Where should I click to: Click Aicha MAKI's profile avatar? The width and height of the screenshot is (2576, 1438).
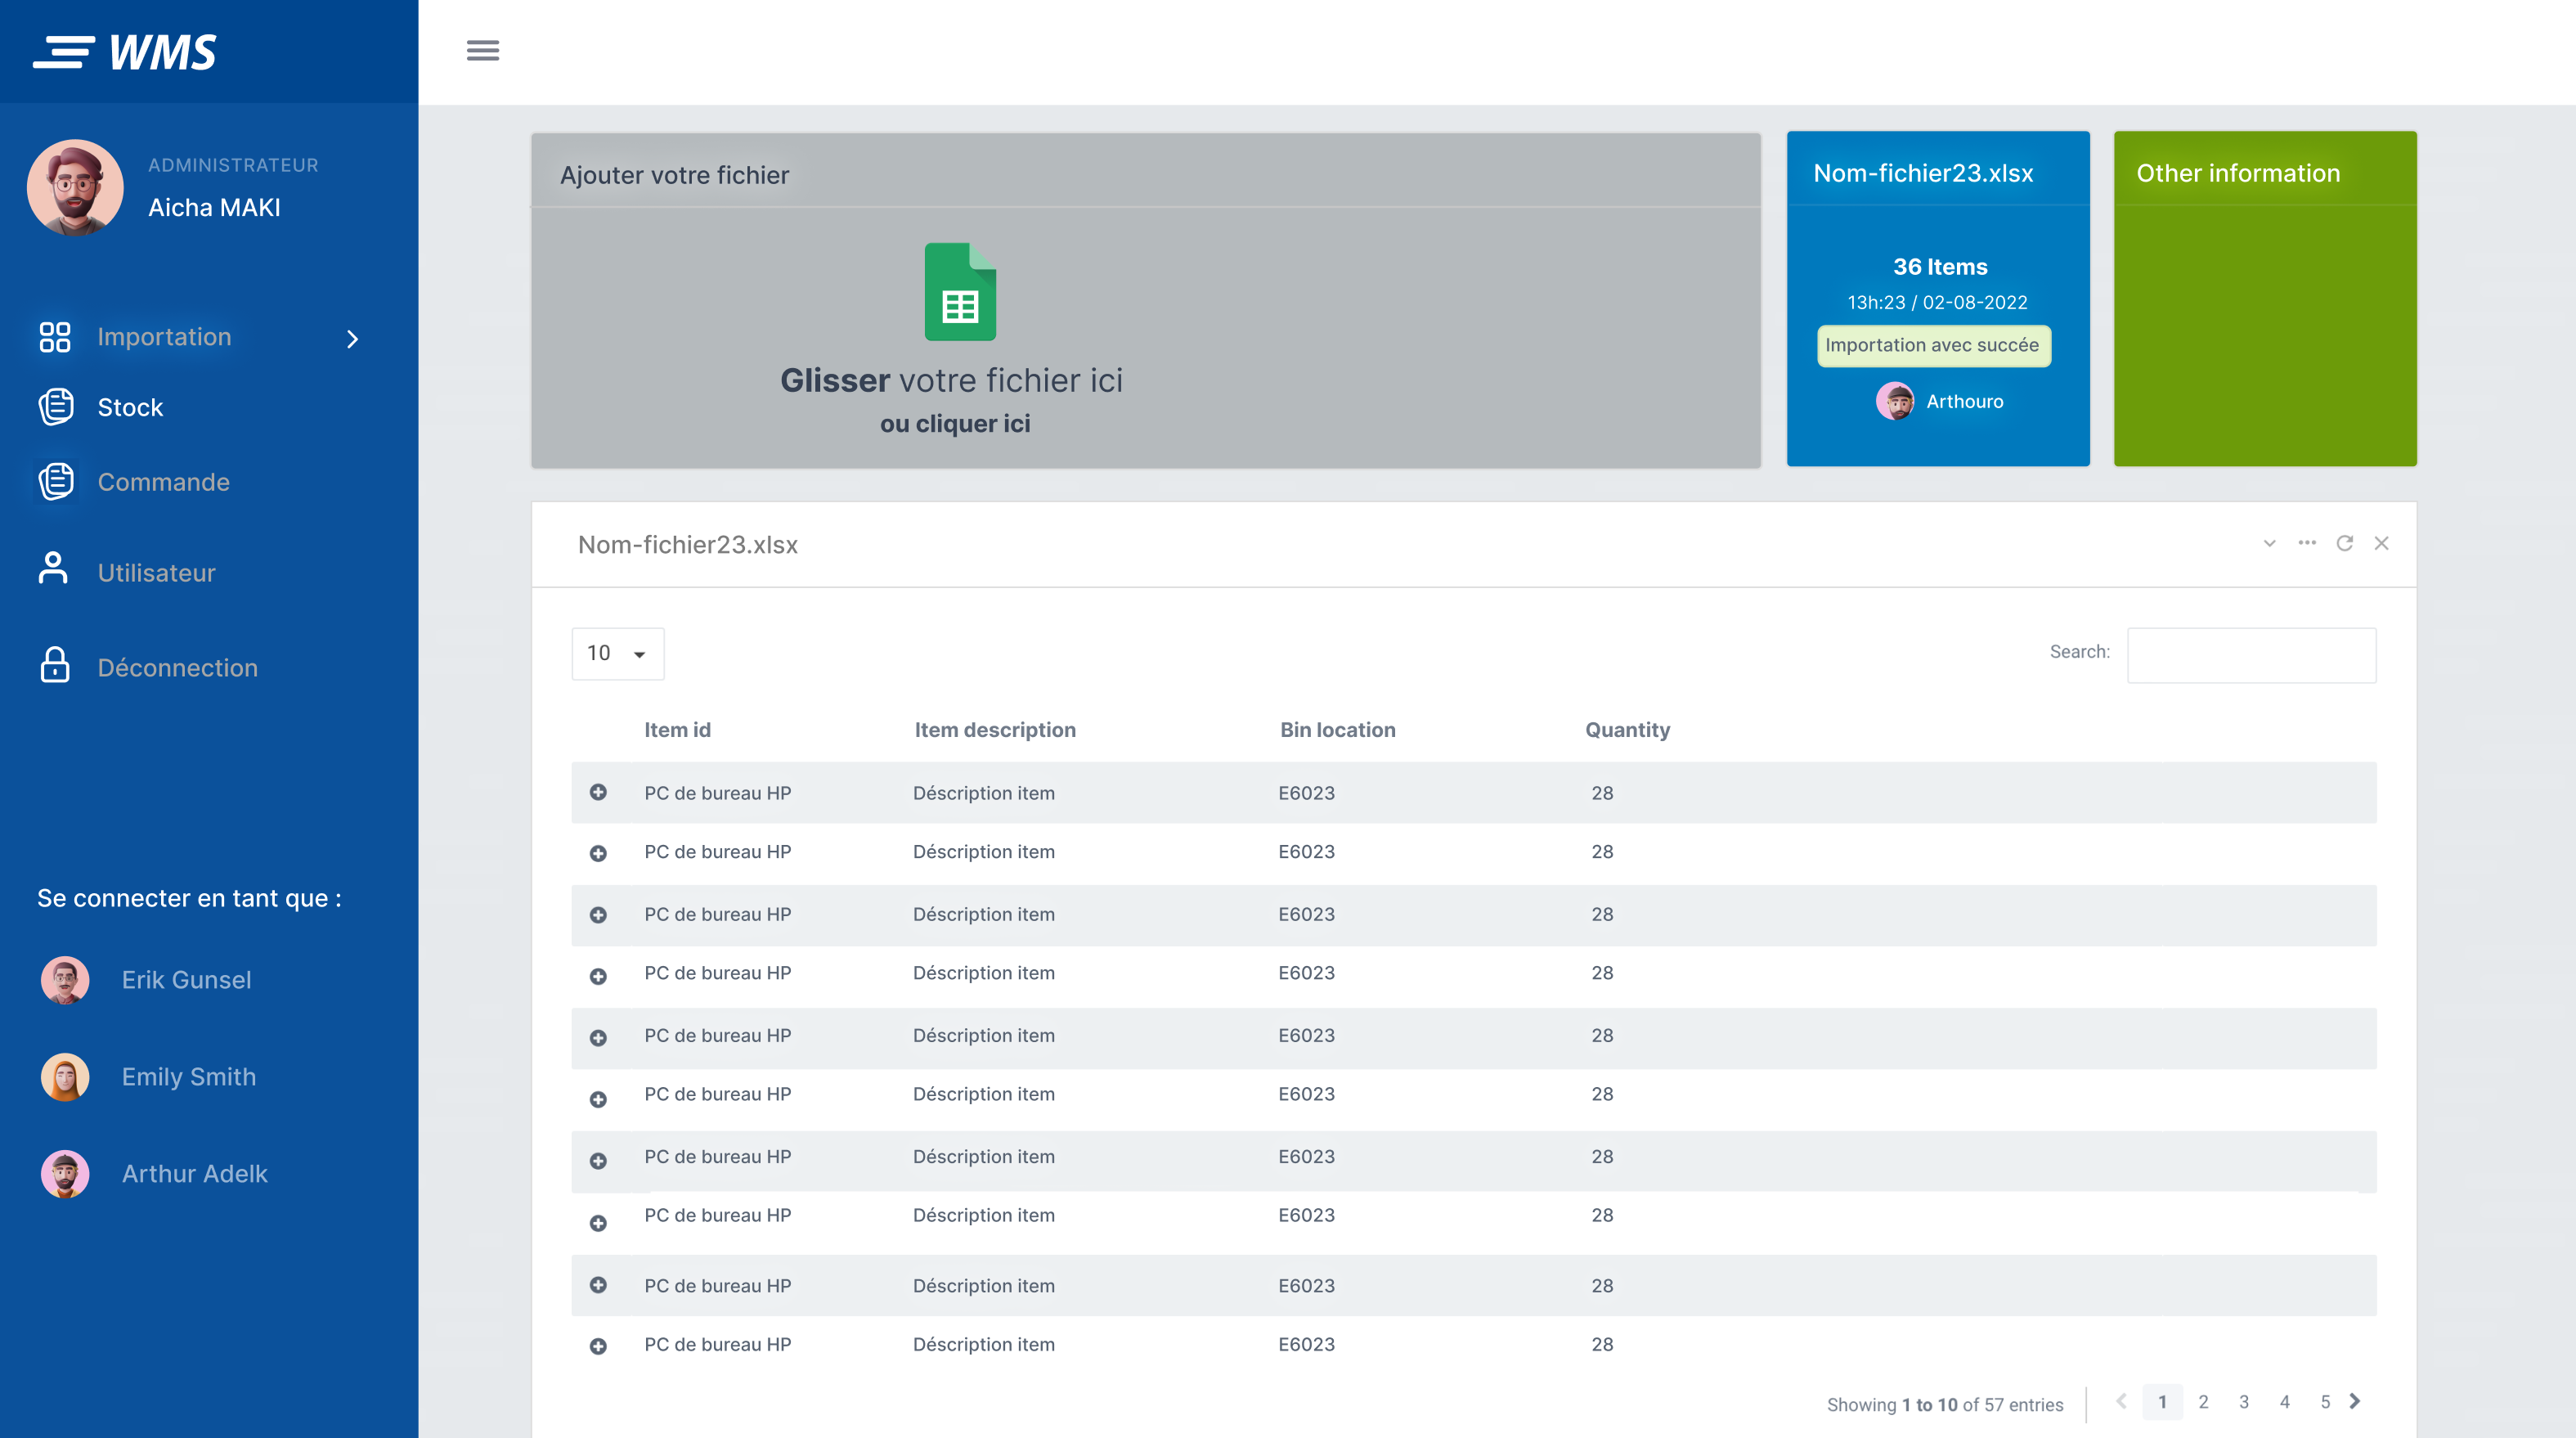tap(75, 187)
